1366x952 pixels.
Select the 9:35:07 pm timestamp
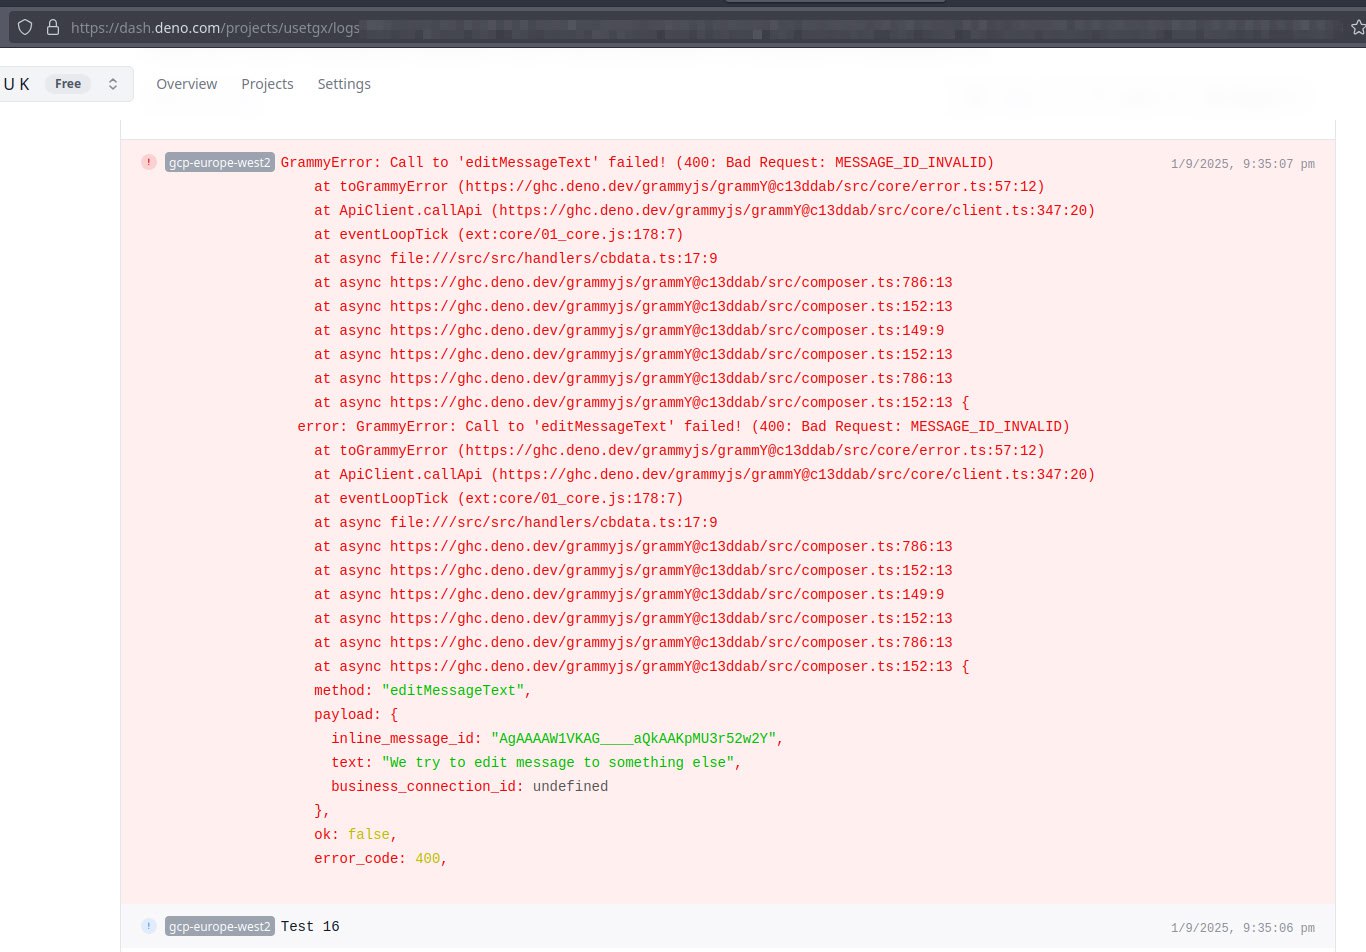1242,164
